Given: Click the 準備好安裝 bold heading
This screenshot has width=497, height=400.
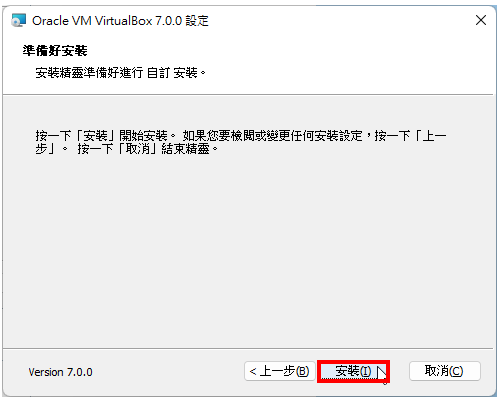Looking at the screenshot, I should pyautogui.click(x=55, y=51).
